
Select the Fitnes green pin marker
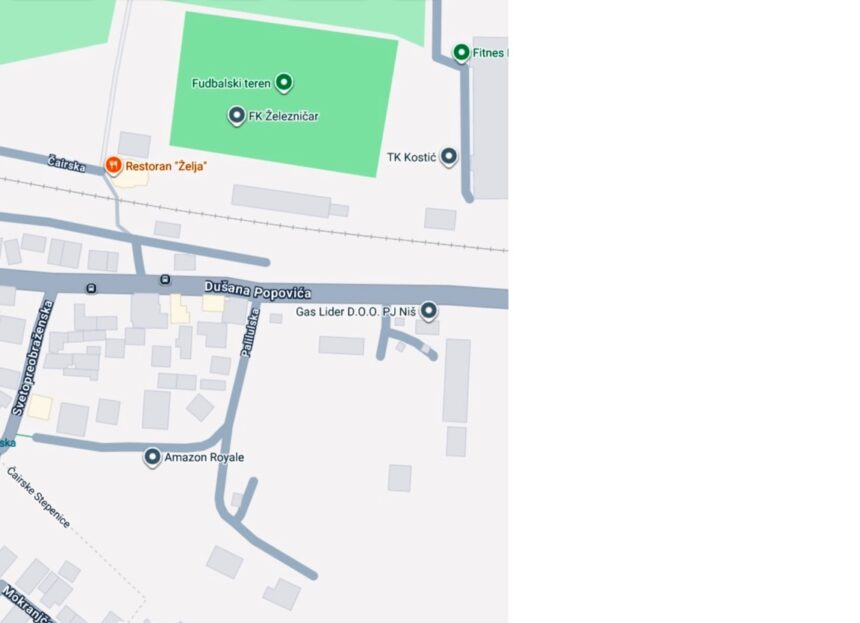click(461, 52)
